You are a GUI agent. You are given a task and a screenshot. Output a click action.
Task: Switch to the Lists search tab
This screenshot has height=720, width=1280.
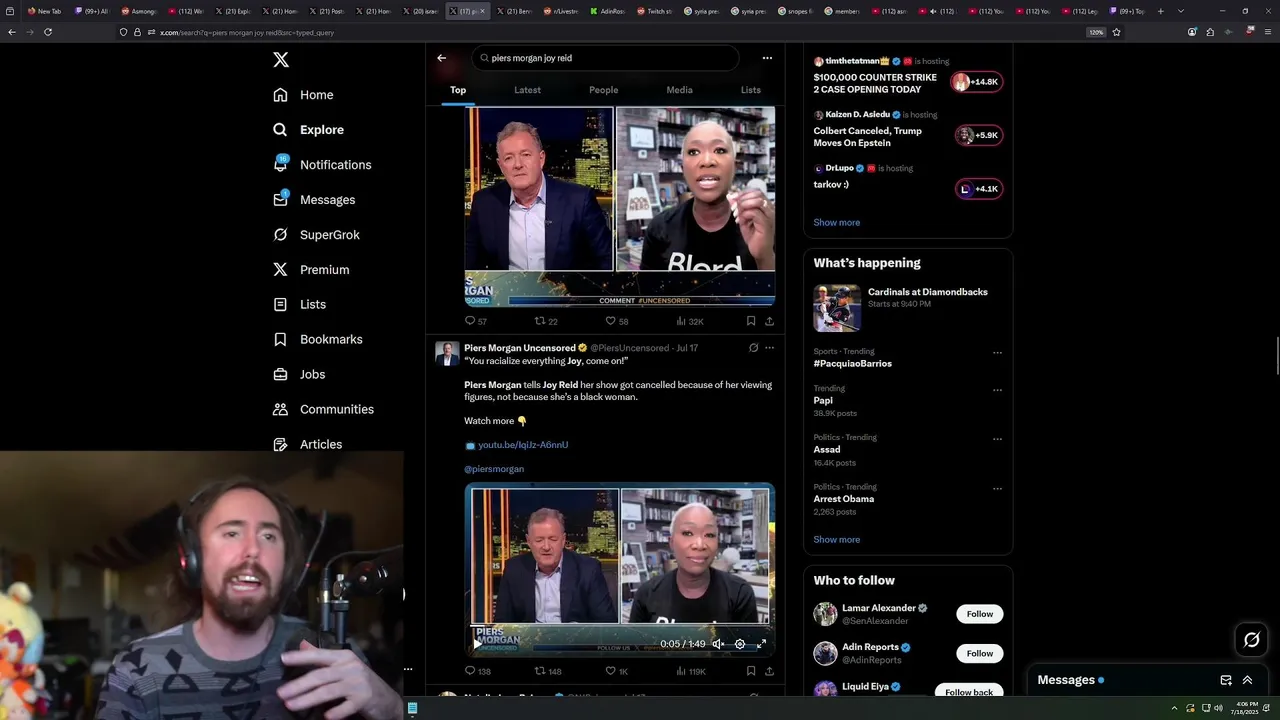click(x=750, y=90)
